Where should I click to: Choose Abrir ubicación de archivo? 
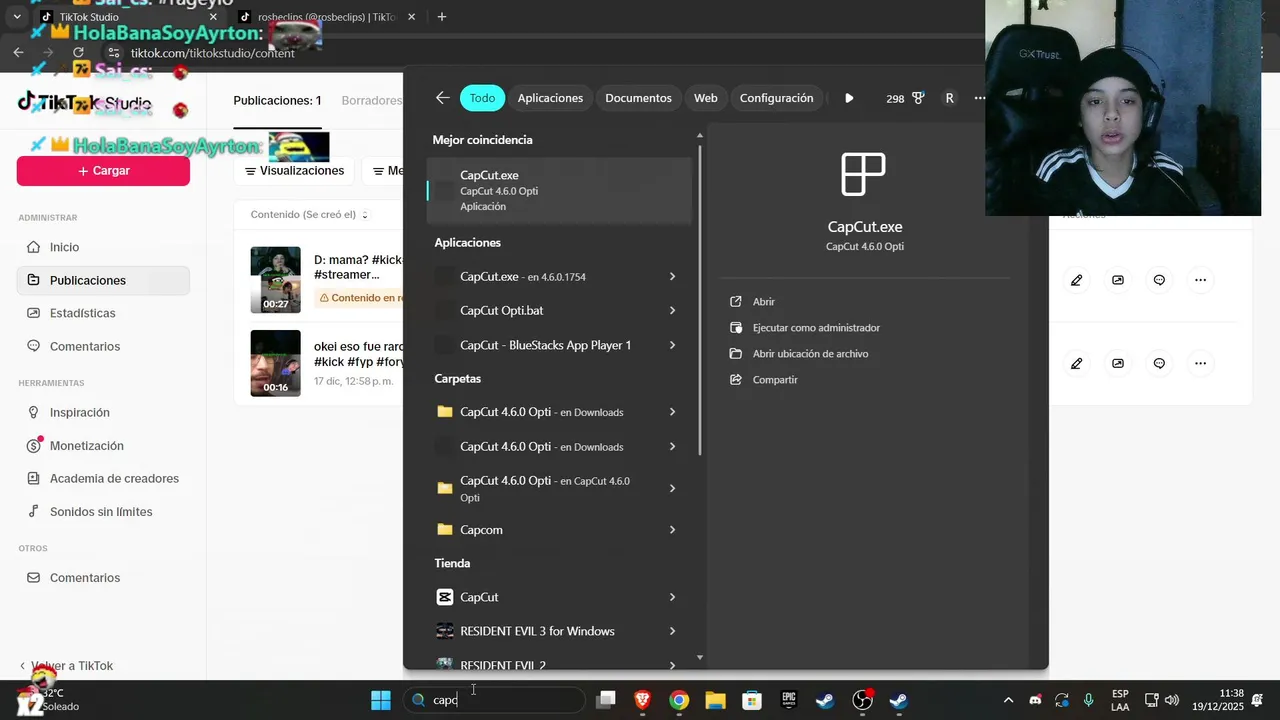point(810,353)
